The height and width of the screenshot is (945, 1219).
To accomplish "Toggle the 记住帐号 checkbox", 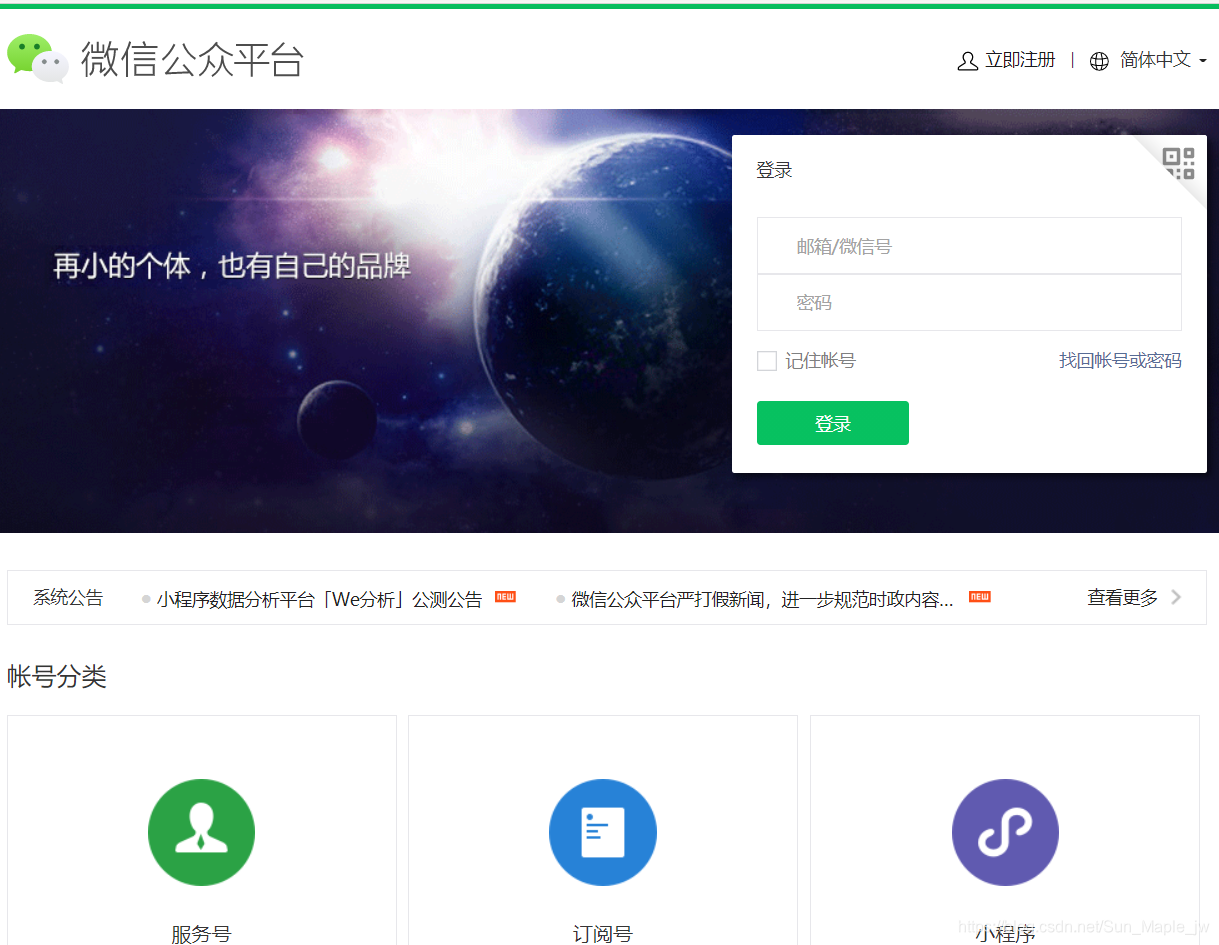I will (x=767, y=361).
